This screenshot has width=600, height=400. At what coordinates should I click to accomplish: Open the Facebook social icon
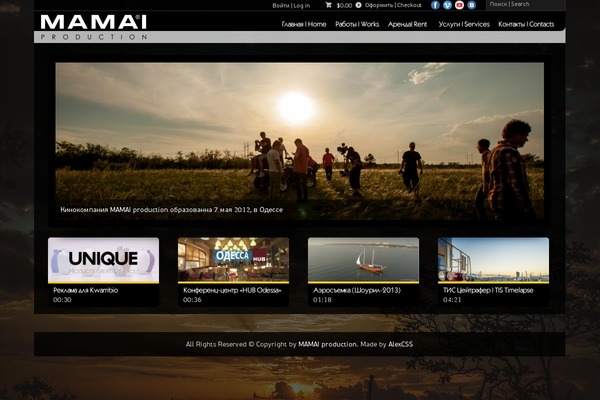(435, 5)
